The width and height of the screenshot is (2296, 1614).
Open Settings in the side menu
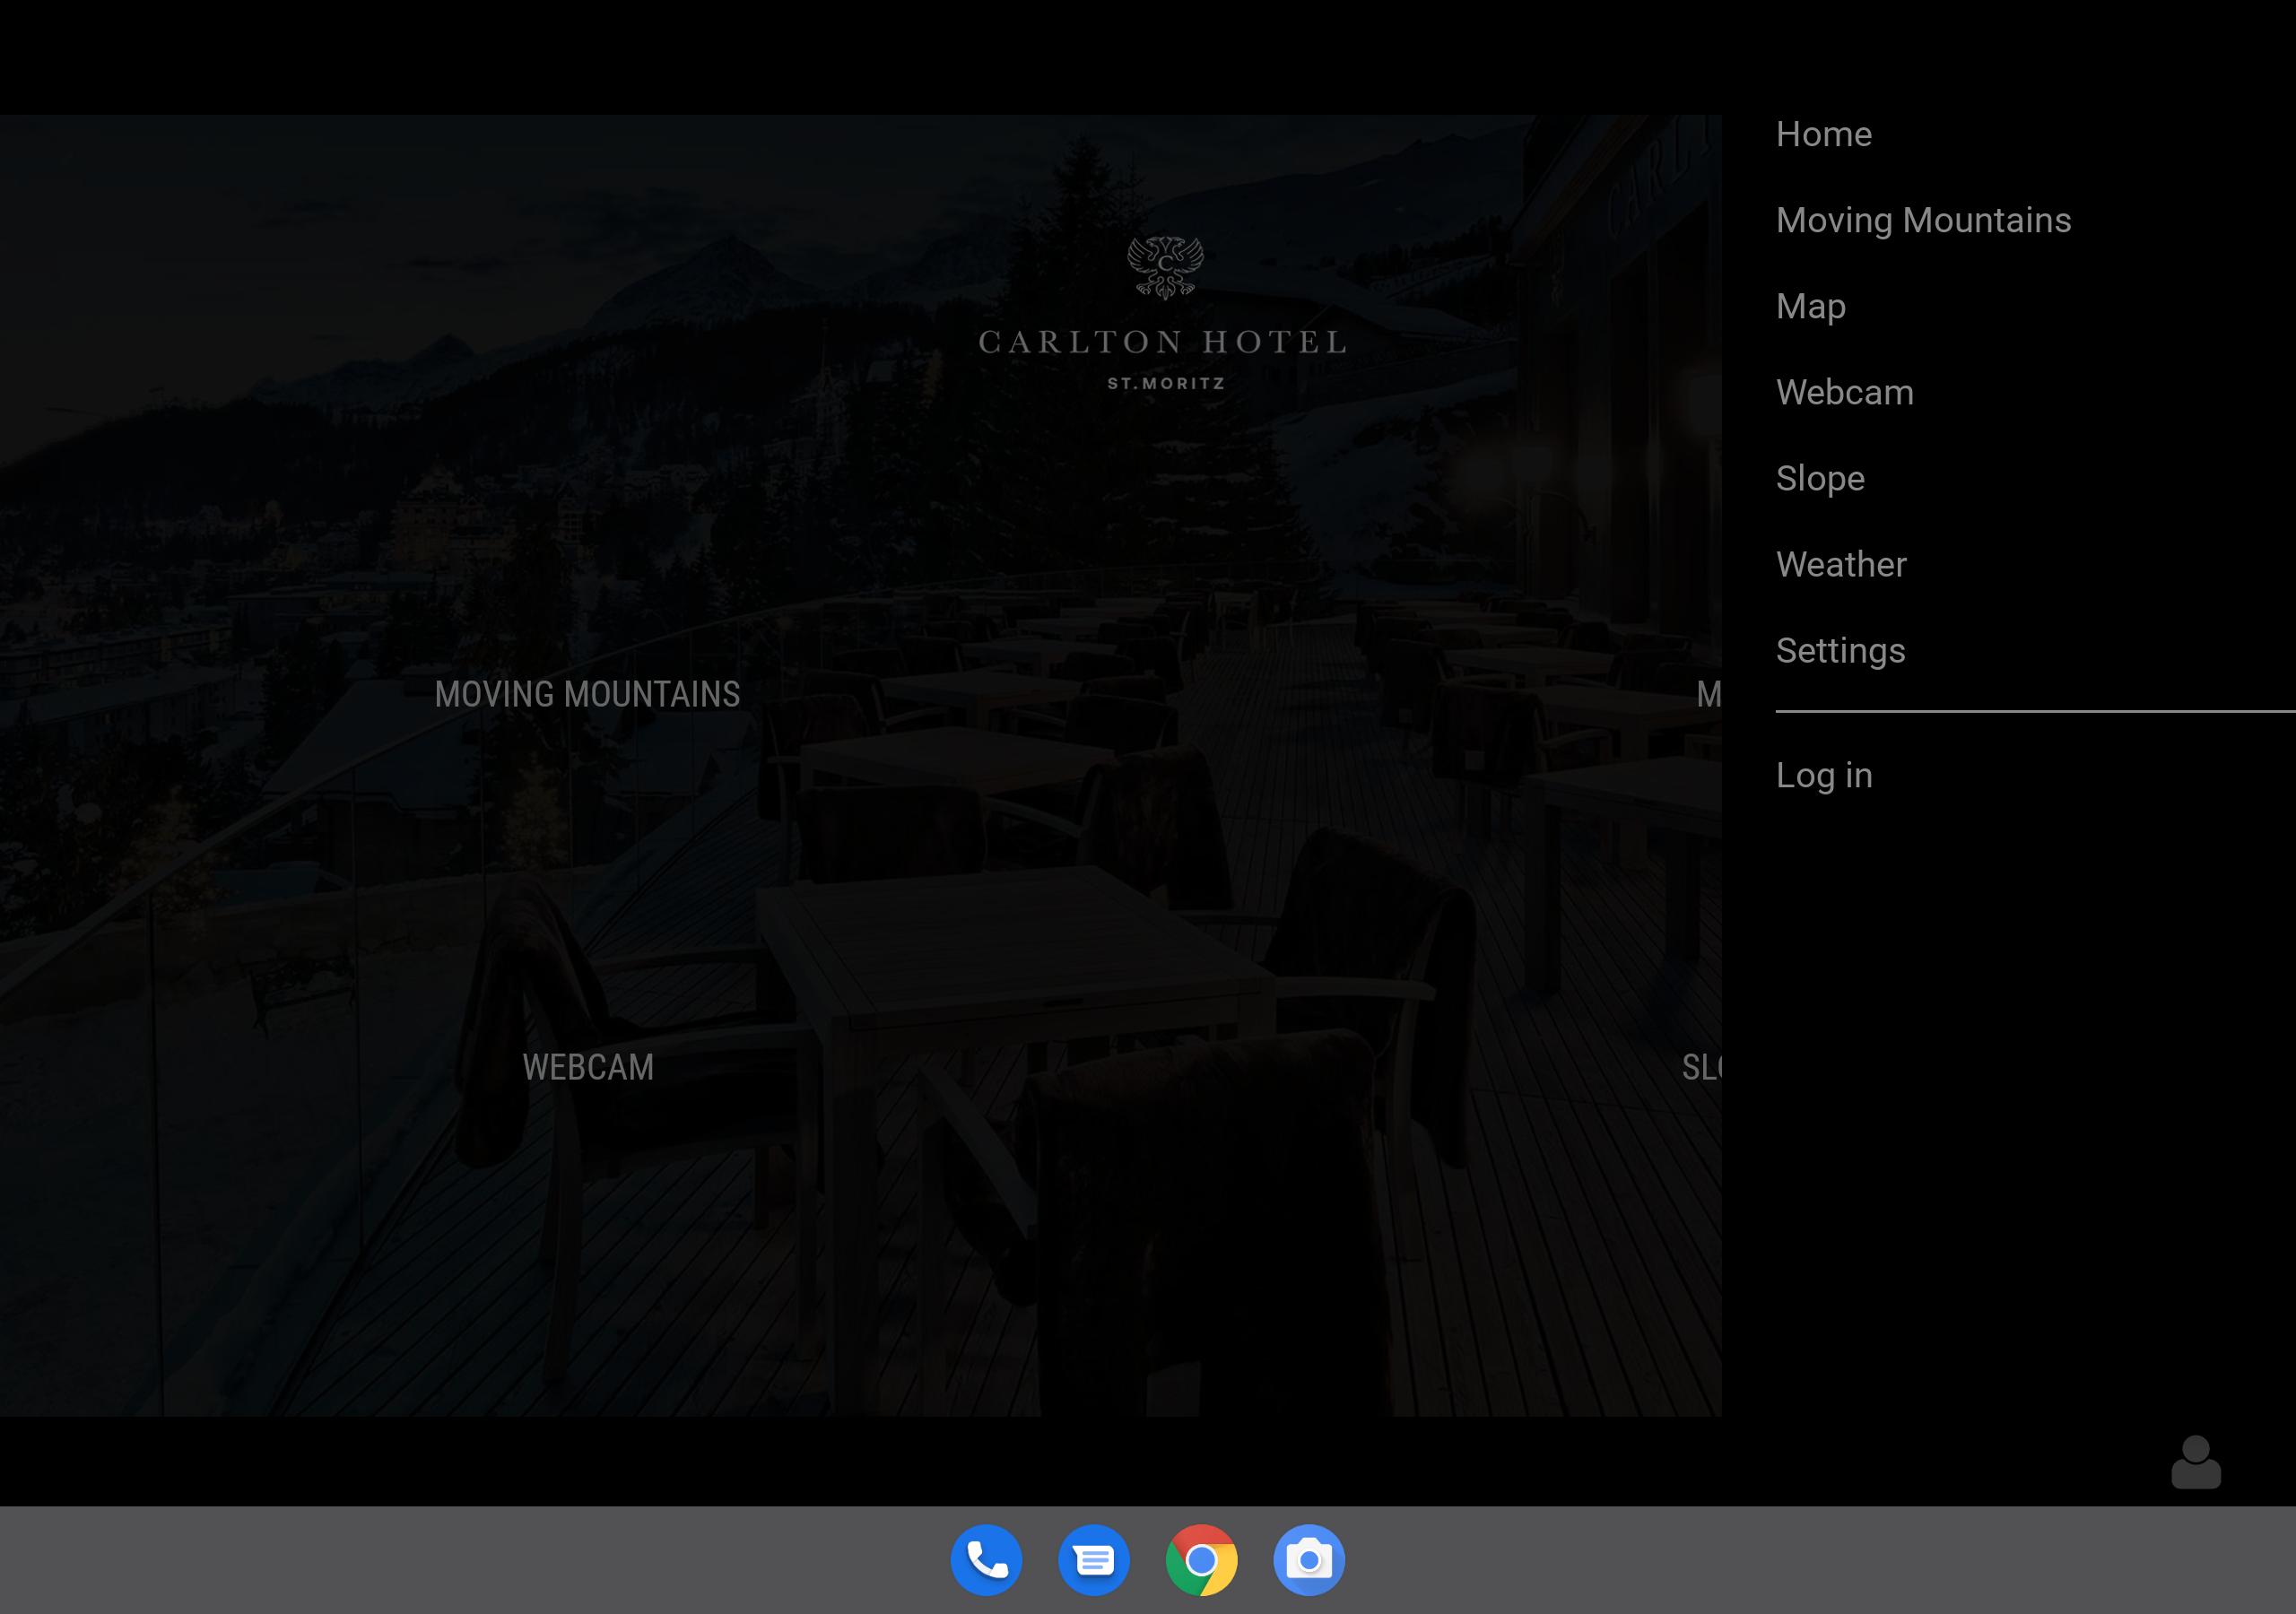1840,651
